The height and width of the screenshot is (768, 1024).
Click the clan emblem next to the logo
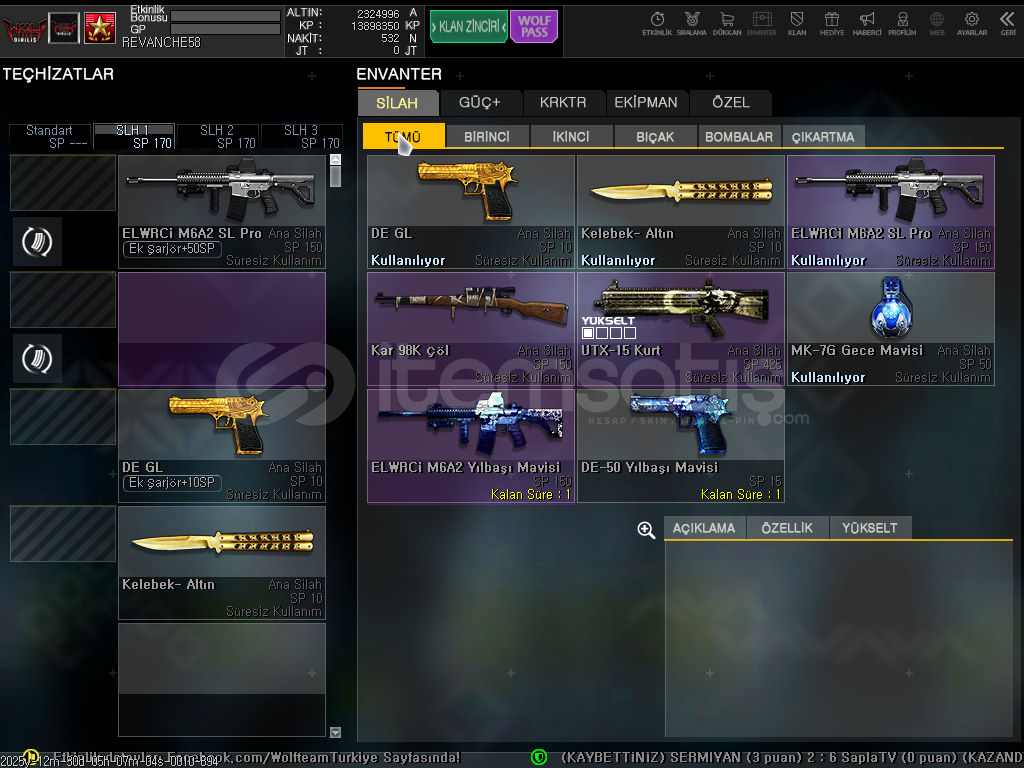(x=64, y=28)
